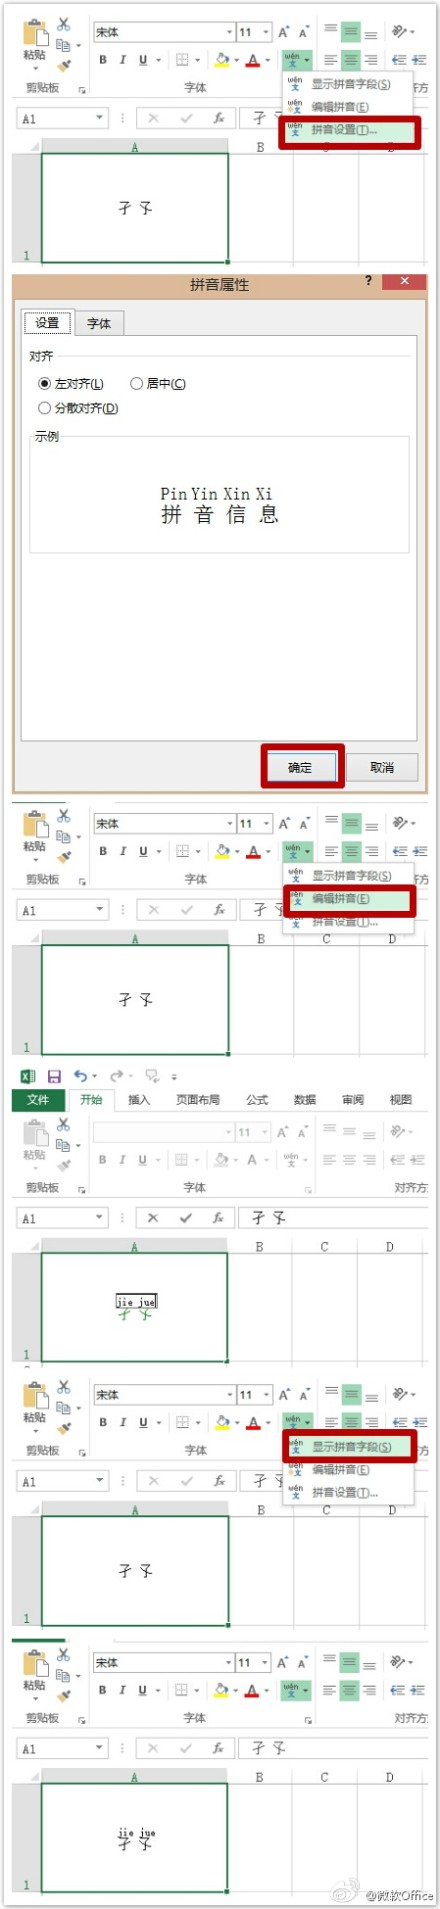440x1909 pixels.
Task: Close the 拼音属性 dialog with the red X
Action: pyautogui.click(x=404, y=281)
